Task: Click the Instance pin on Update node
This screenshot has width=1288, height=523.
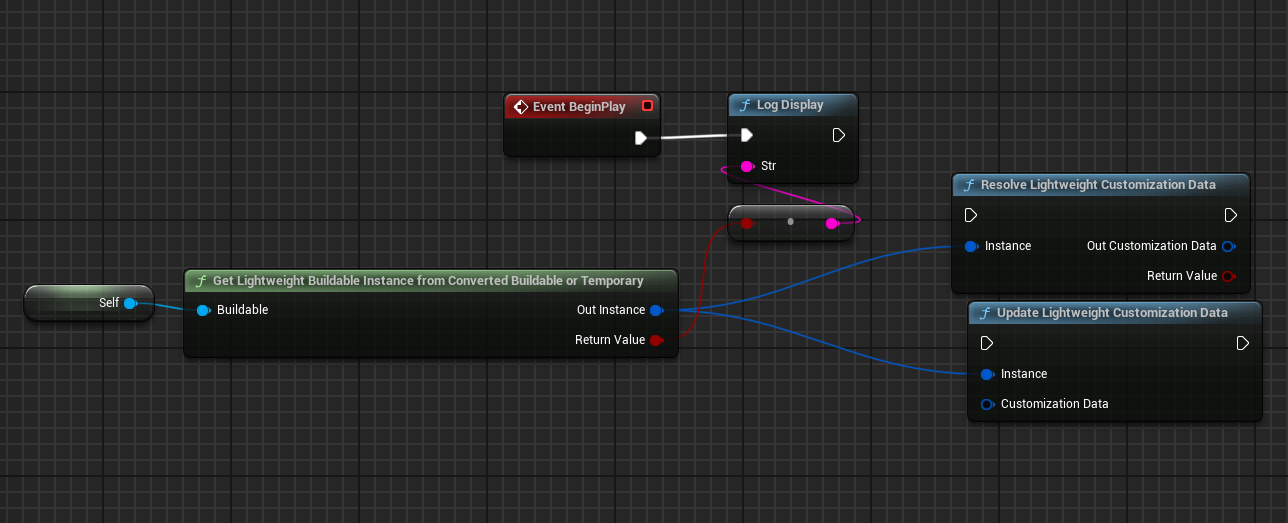Action: coord(987,374)
